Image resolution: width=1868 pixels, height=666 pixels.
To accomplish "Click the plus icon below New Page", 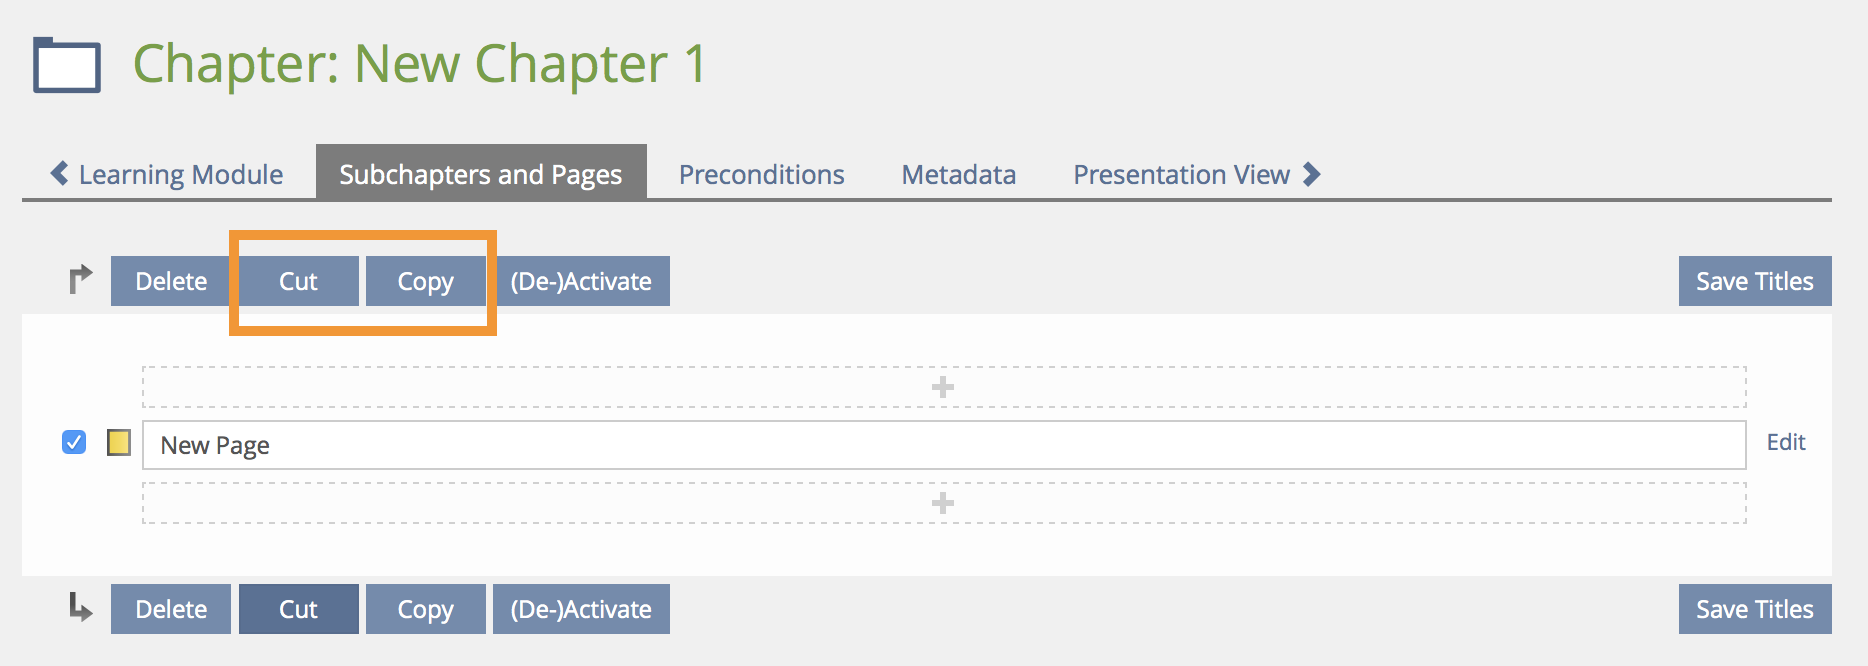I will 943,503.
